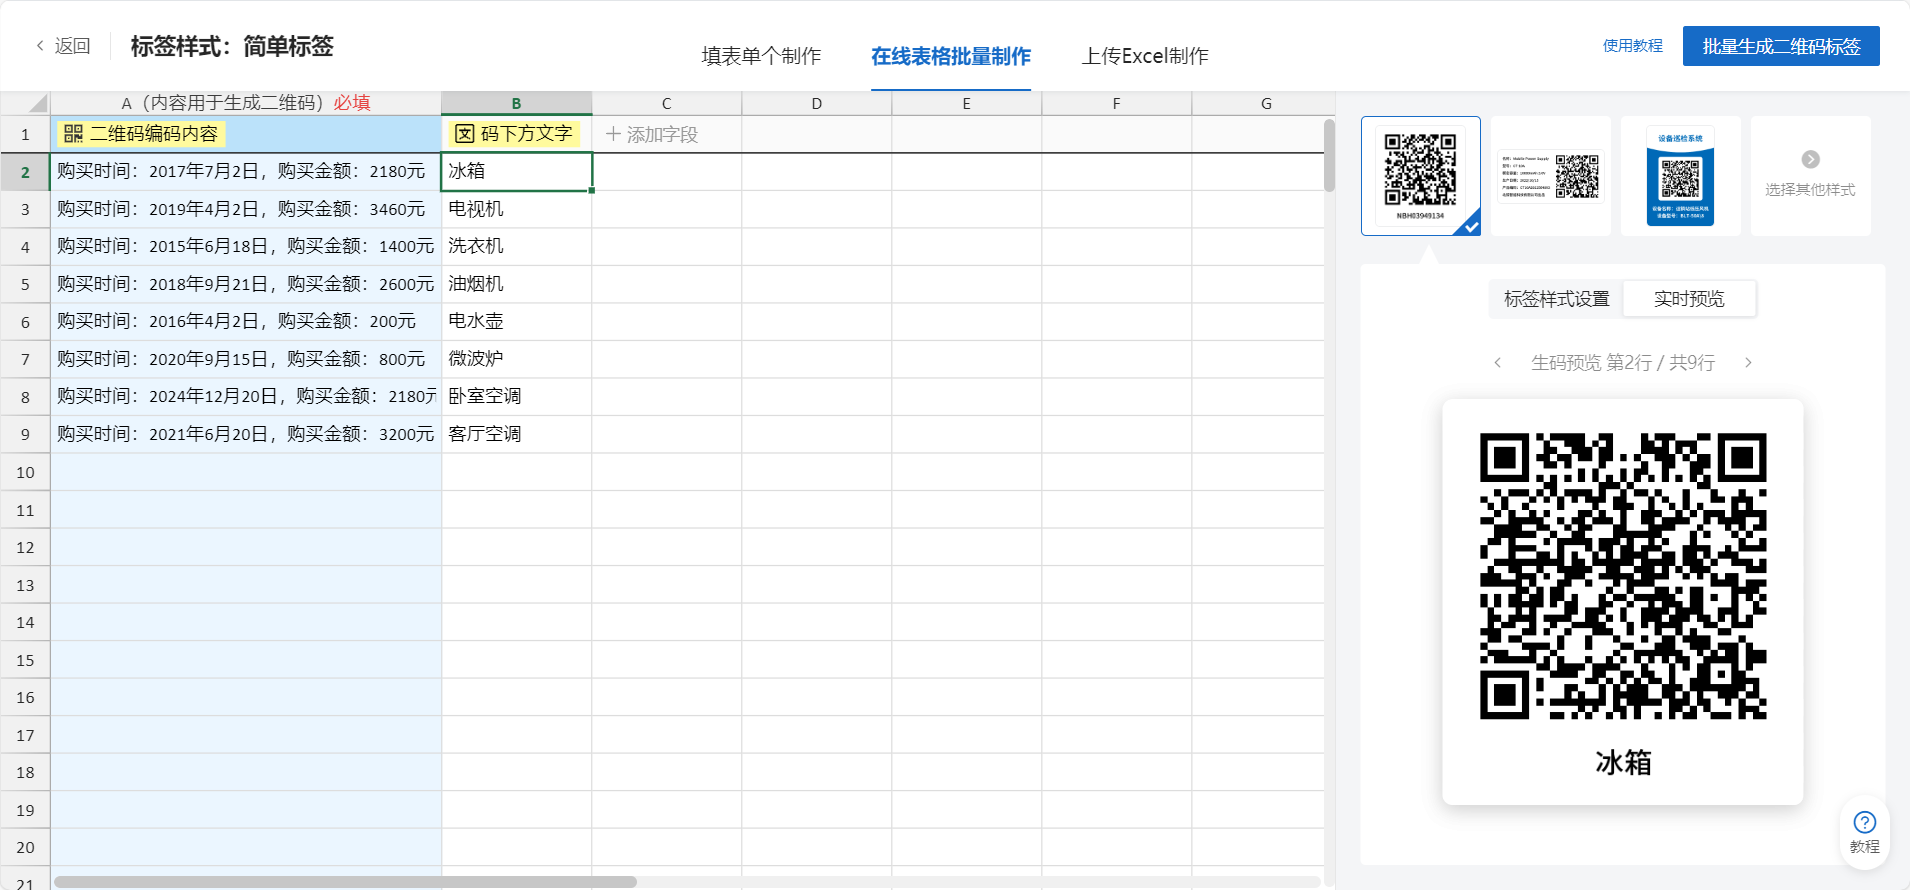
Task: Click cell containing 卧室空调
Action: pos(516,397)
